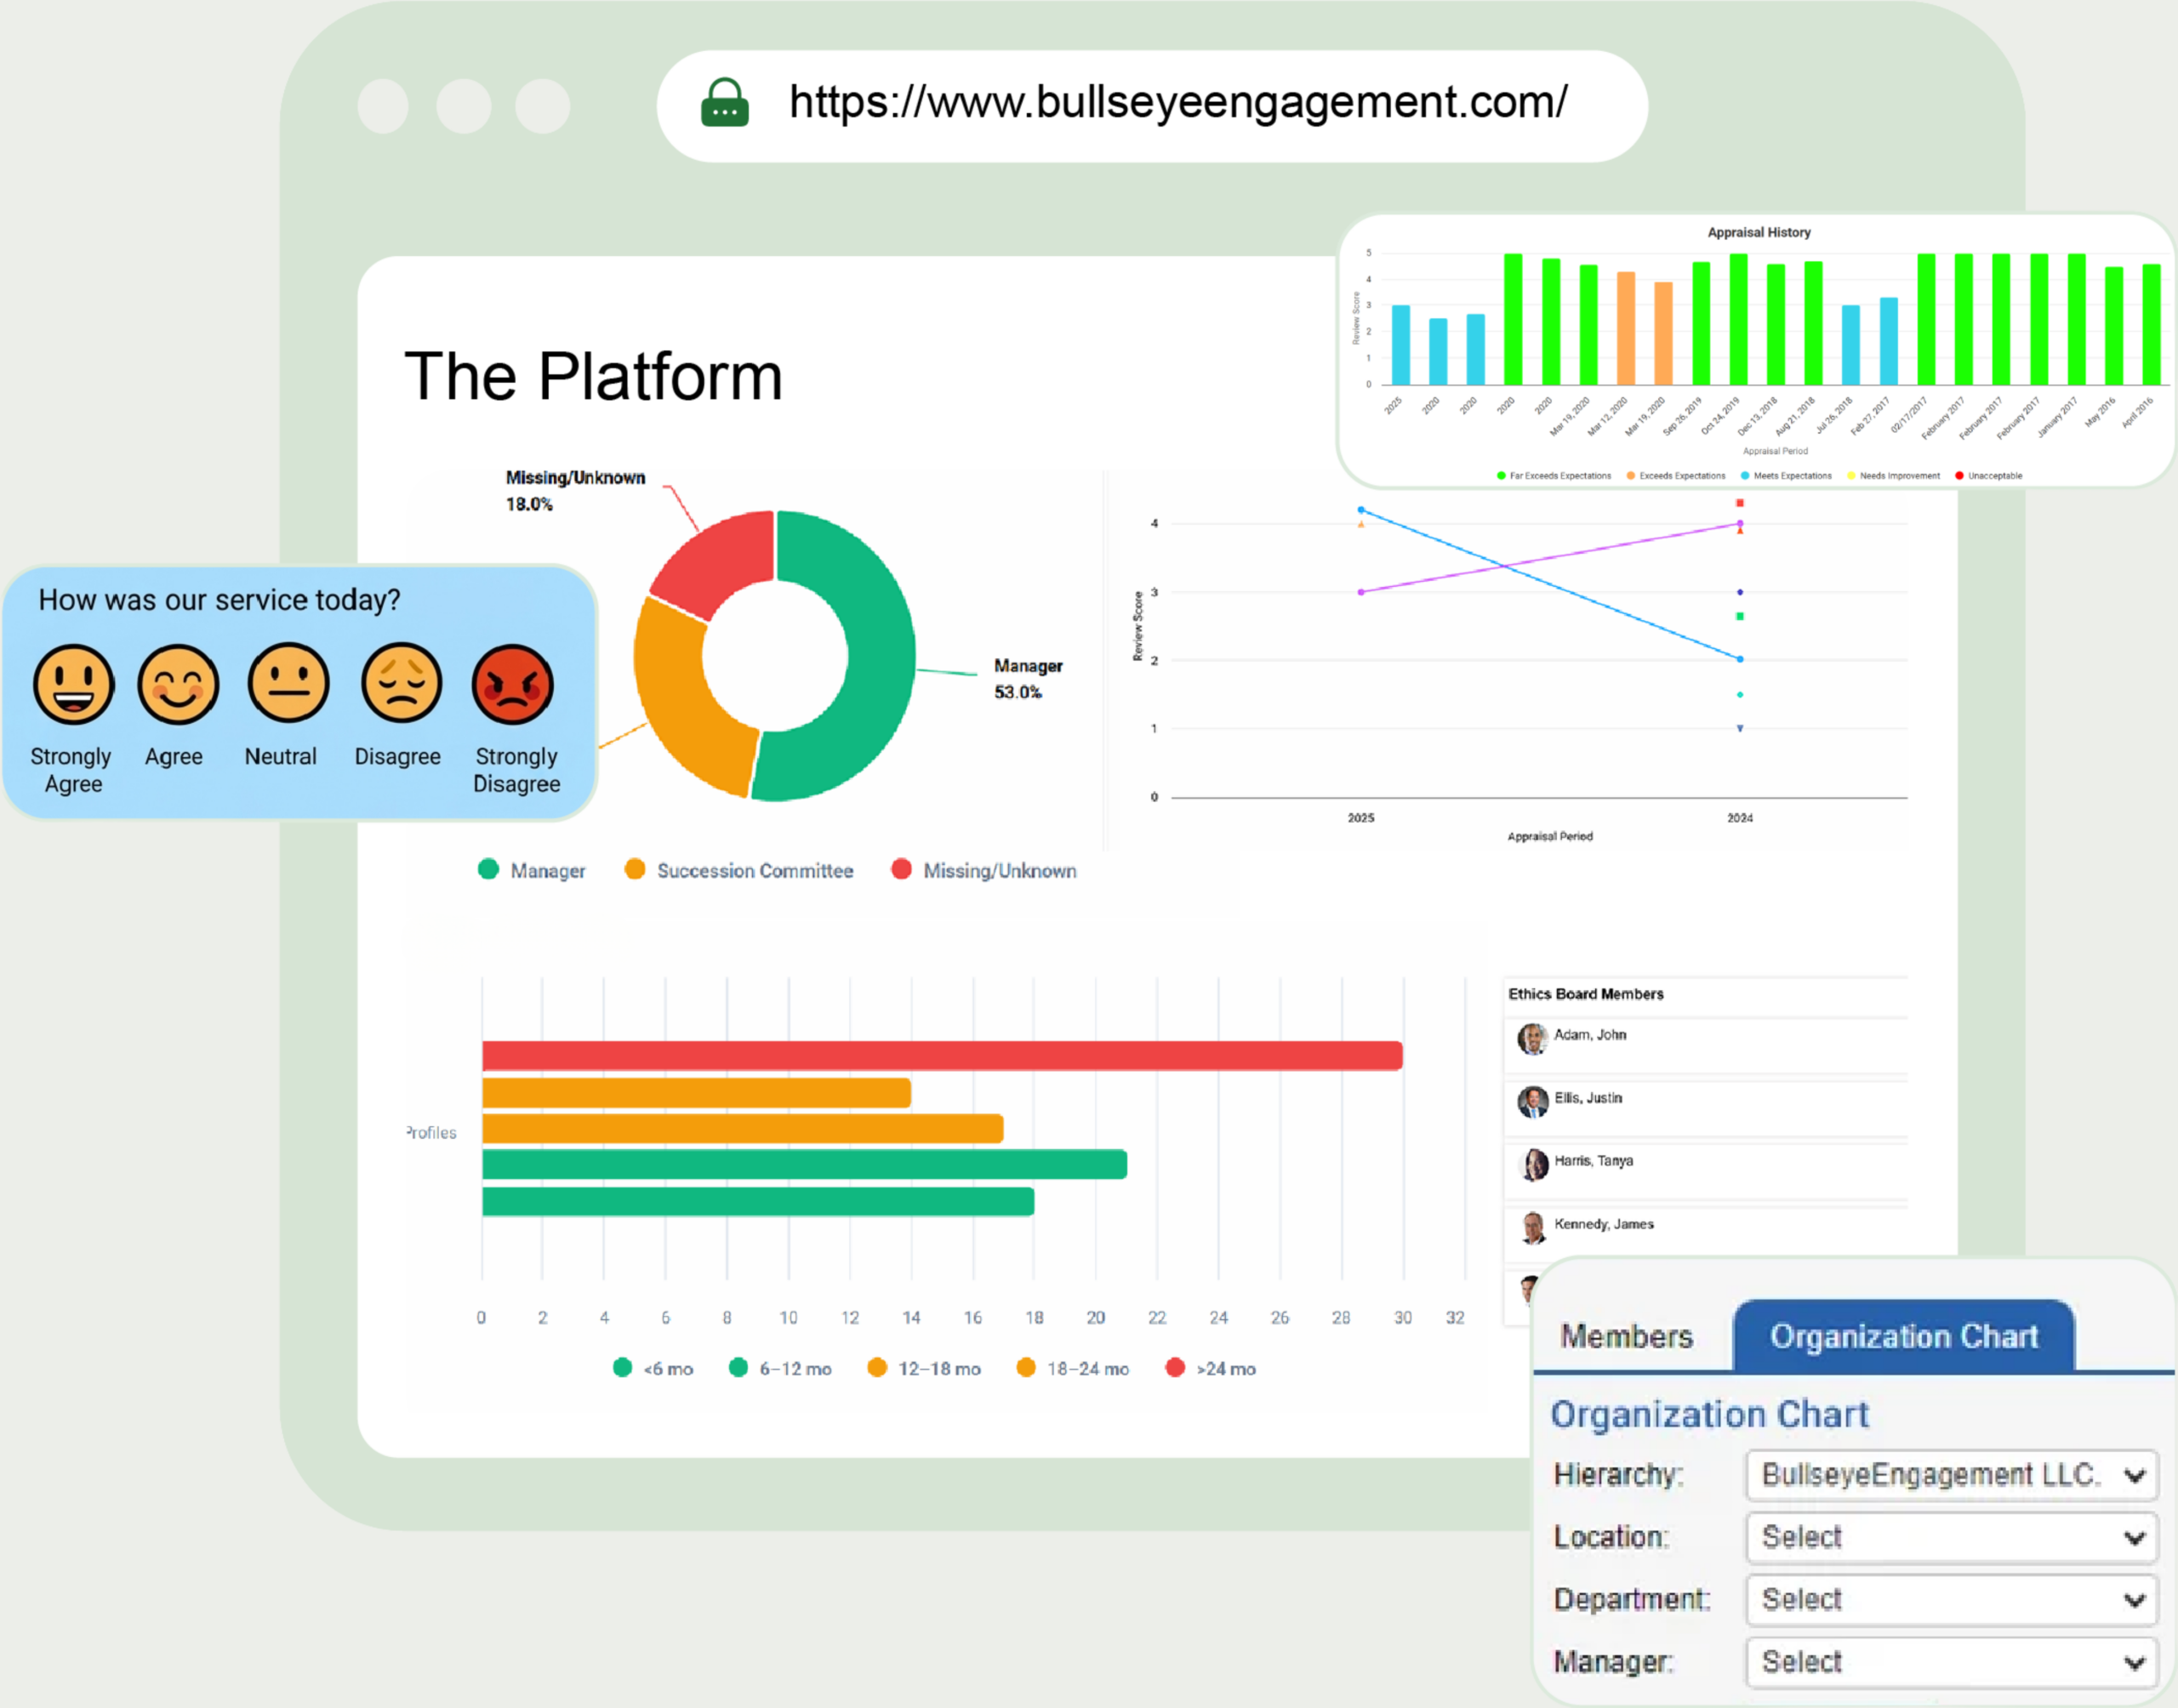This screenshot has width=2178, height=1708.
Task: Click Ellis, Justin member name
Action: [x=1588, y=1098]
